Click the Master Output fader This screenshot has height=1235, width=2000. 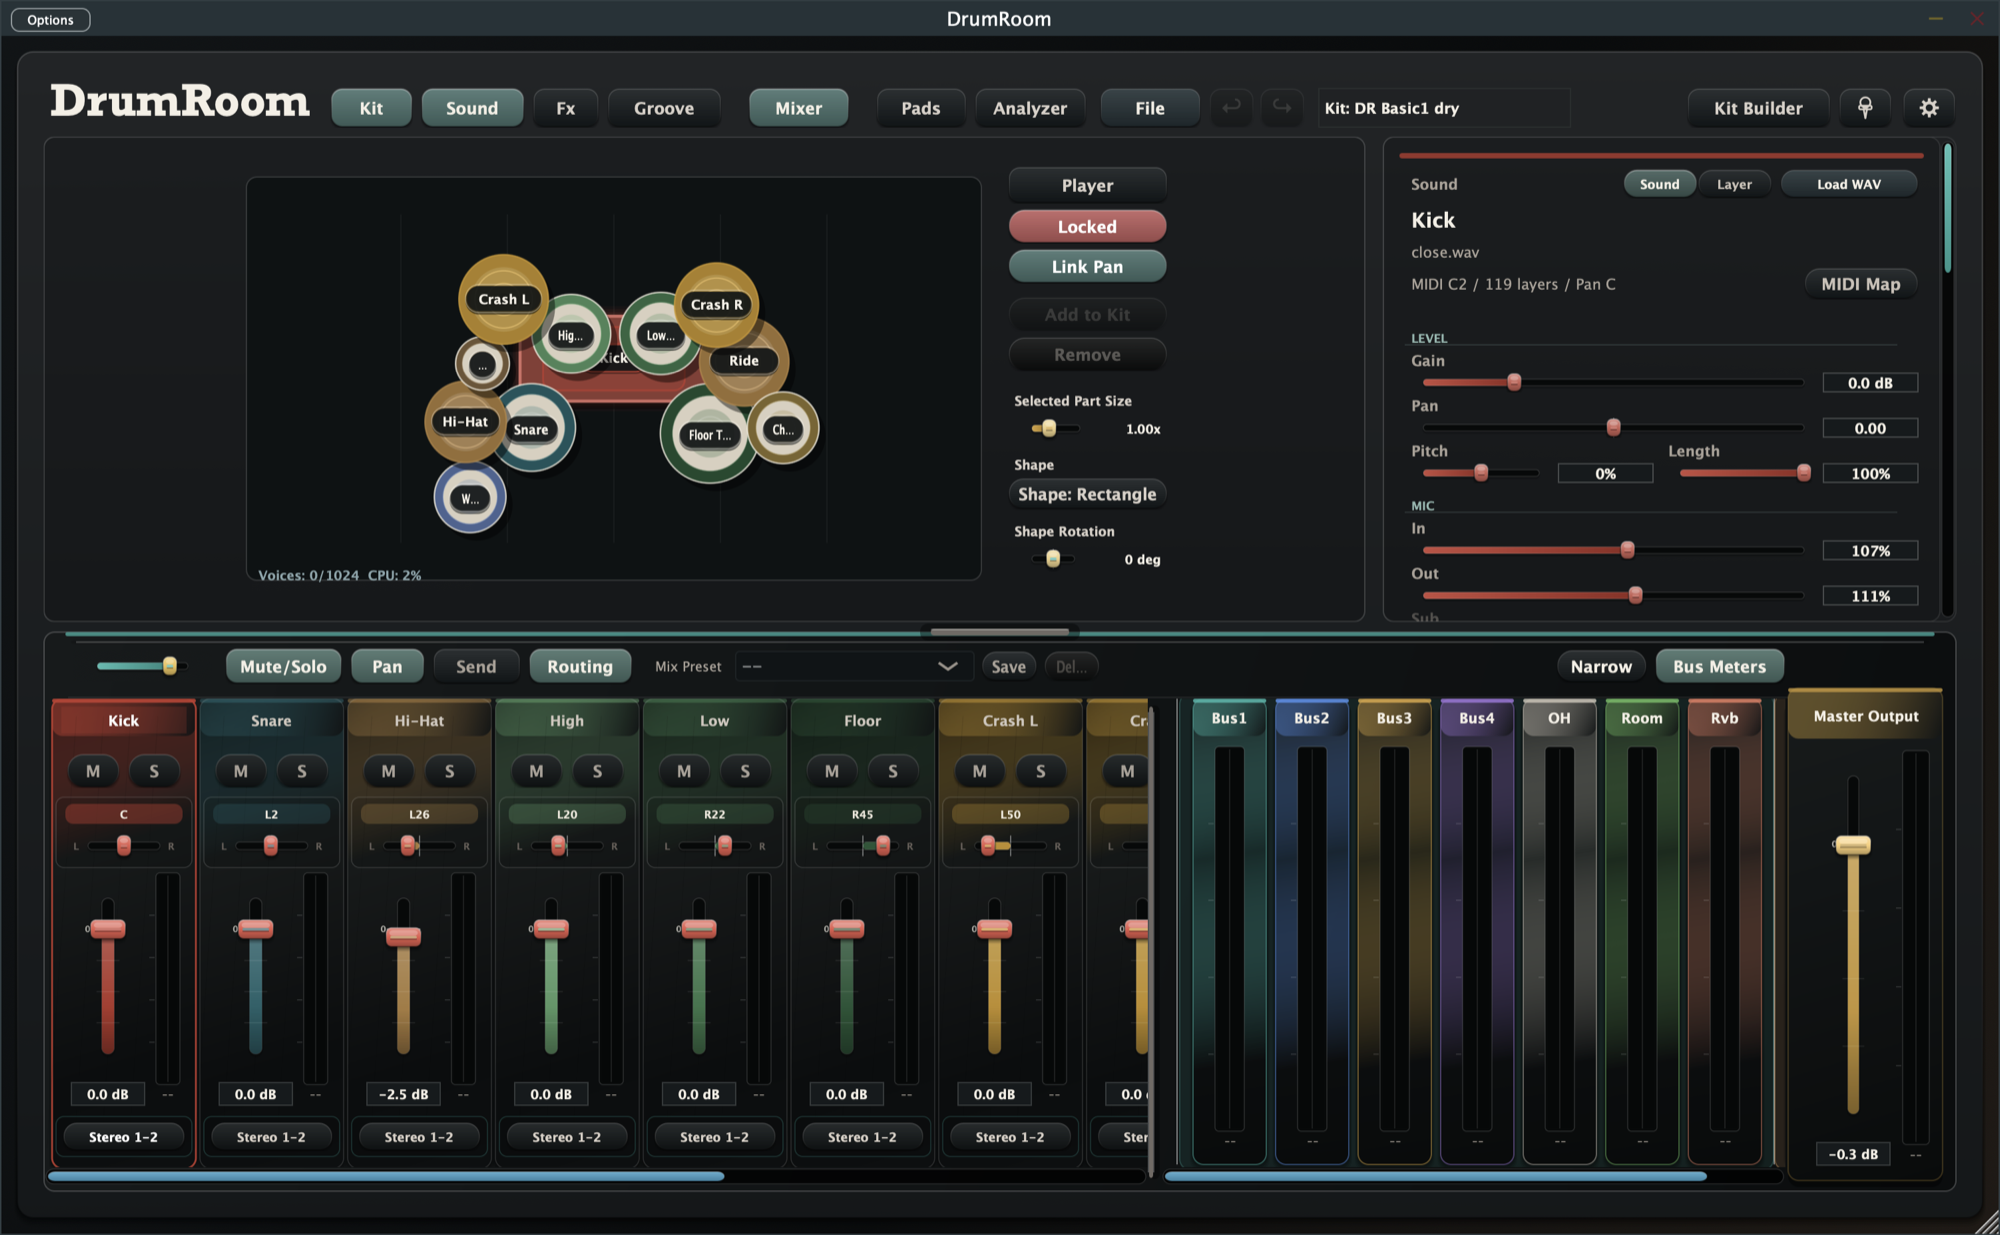click(1852, 846)
